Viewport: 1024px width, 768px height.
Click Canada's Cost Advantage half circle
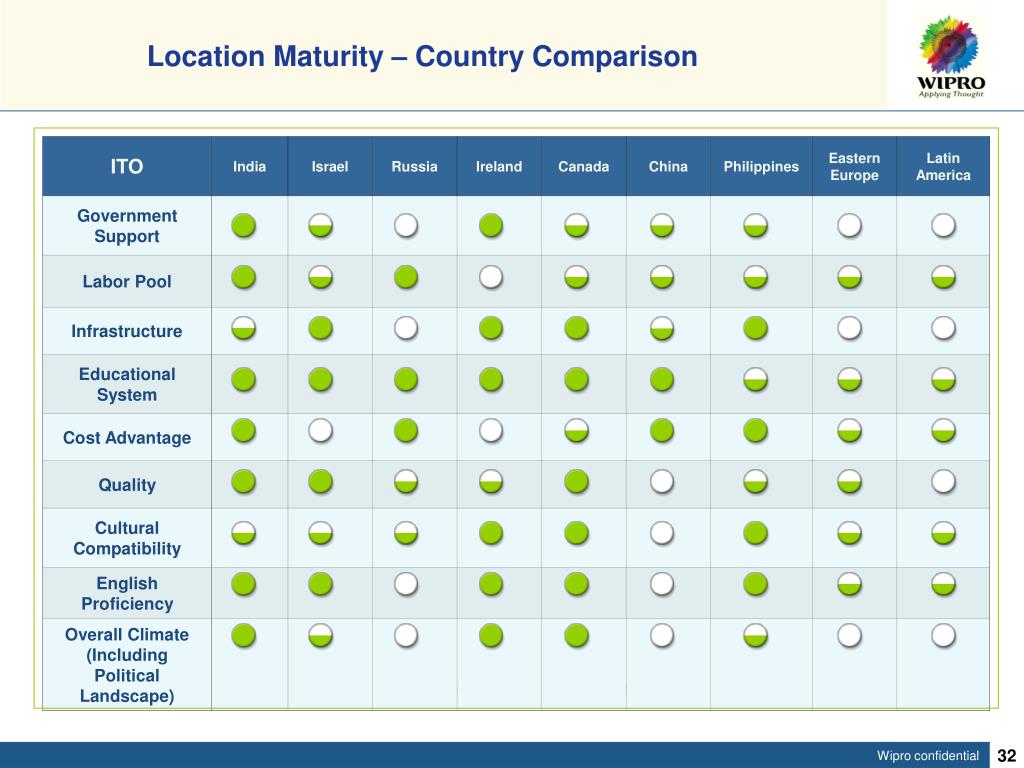(x=577, y=431)
